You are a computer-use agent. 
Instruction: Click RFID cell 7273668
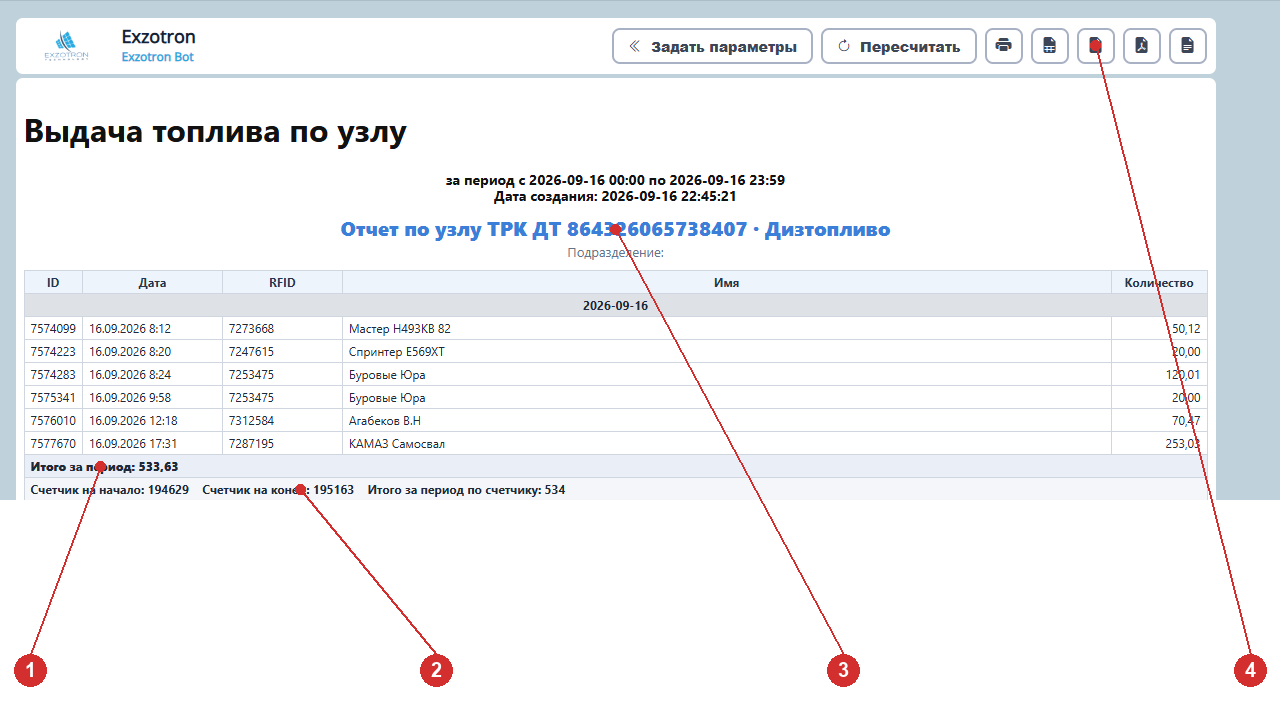pos(282,328)
